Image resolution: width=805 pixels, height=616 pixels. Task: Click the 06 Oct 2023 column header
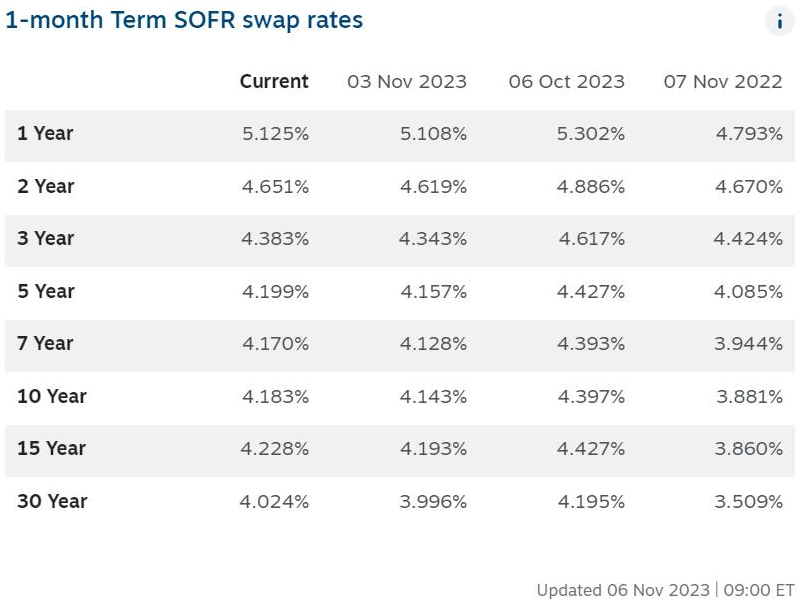(566, 82)
